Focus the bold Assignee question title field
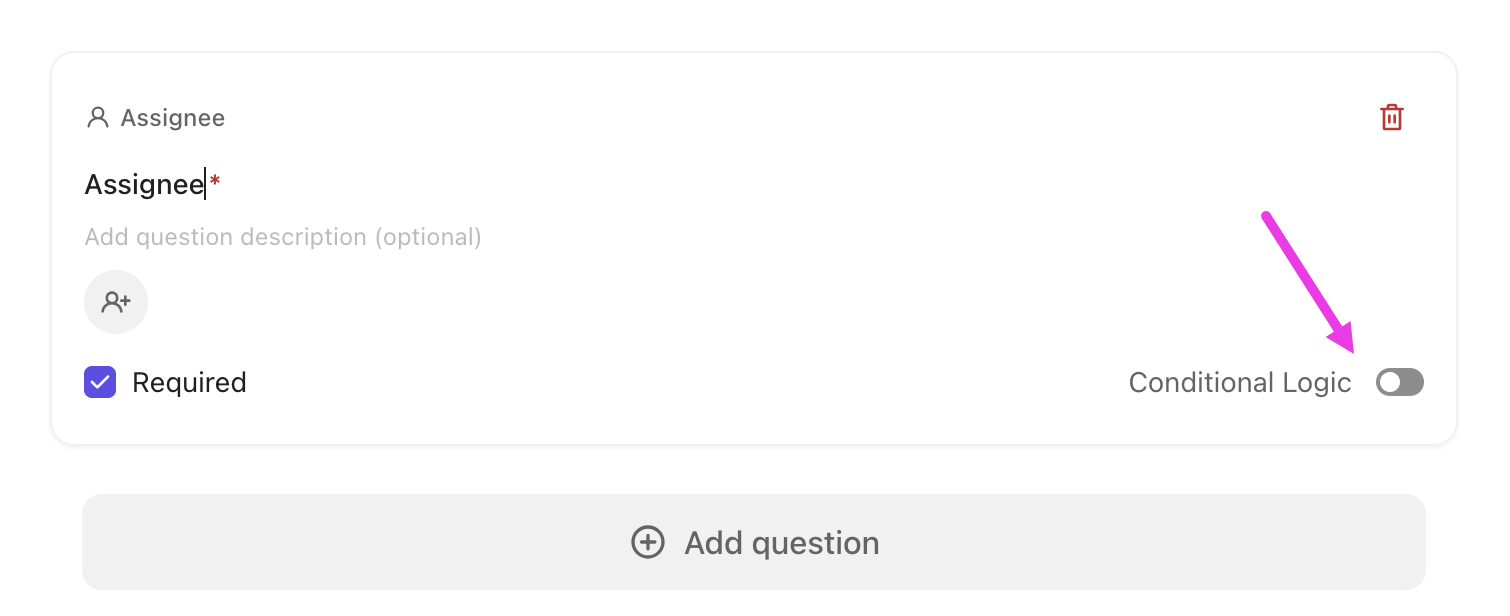Viewport: 1510px width, 616px height. (144, 184)
